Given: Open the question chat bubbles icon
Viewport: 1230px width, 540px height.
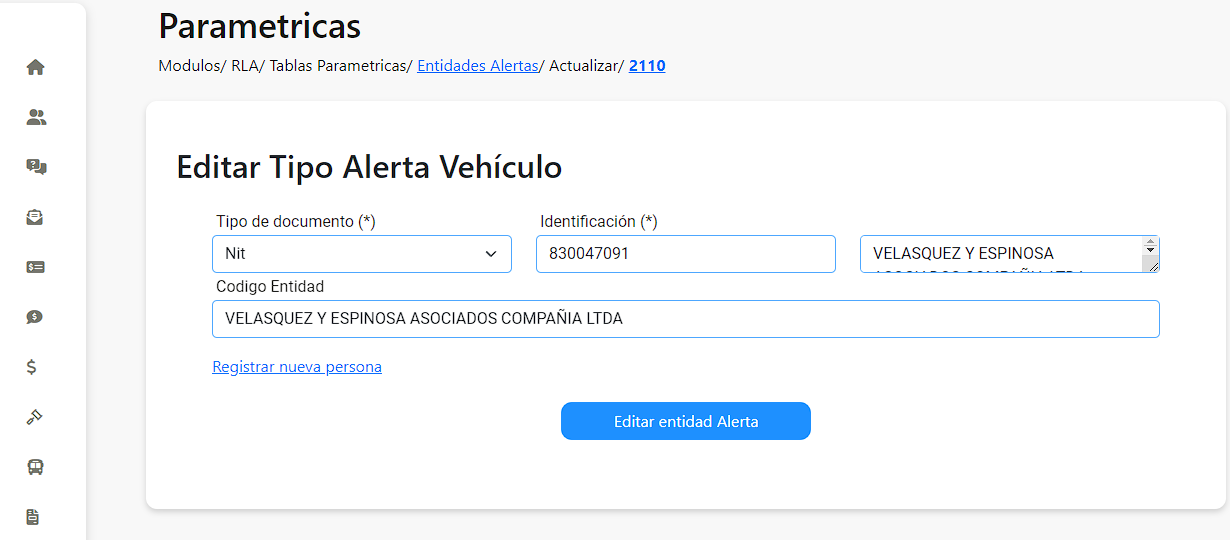Looking at the screenshot, I should click(x=36, y=167).
